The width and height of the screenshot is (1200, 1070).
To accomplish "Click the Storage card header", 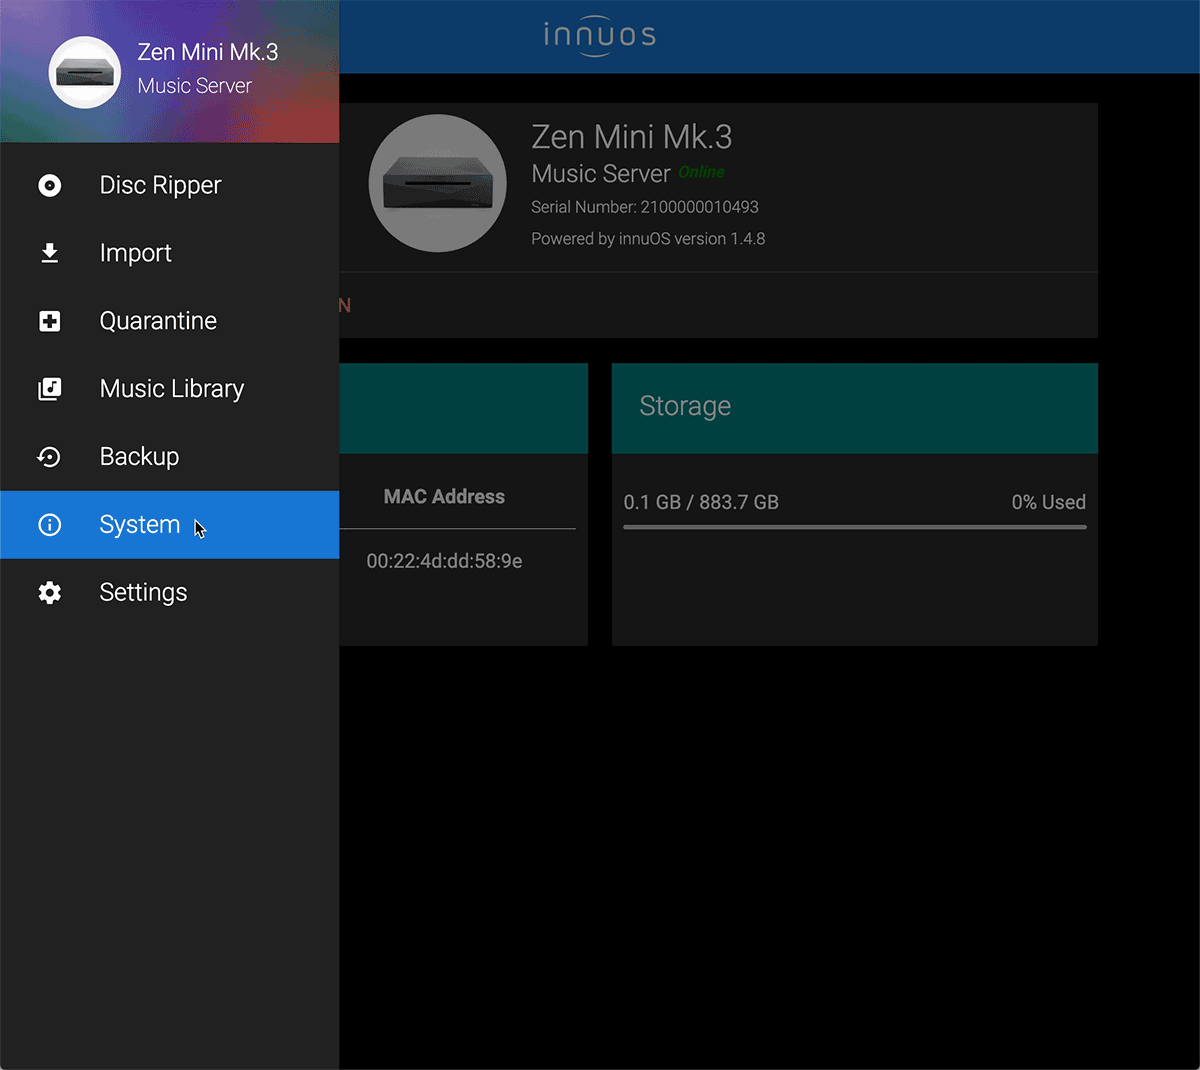I will pyautogui.click(x=855, y=408).
